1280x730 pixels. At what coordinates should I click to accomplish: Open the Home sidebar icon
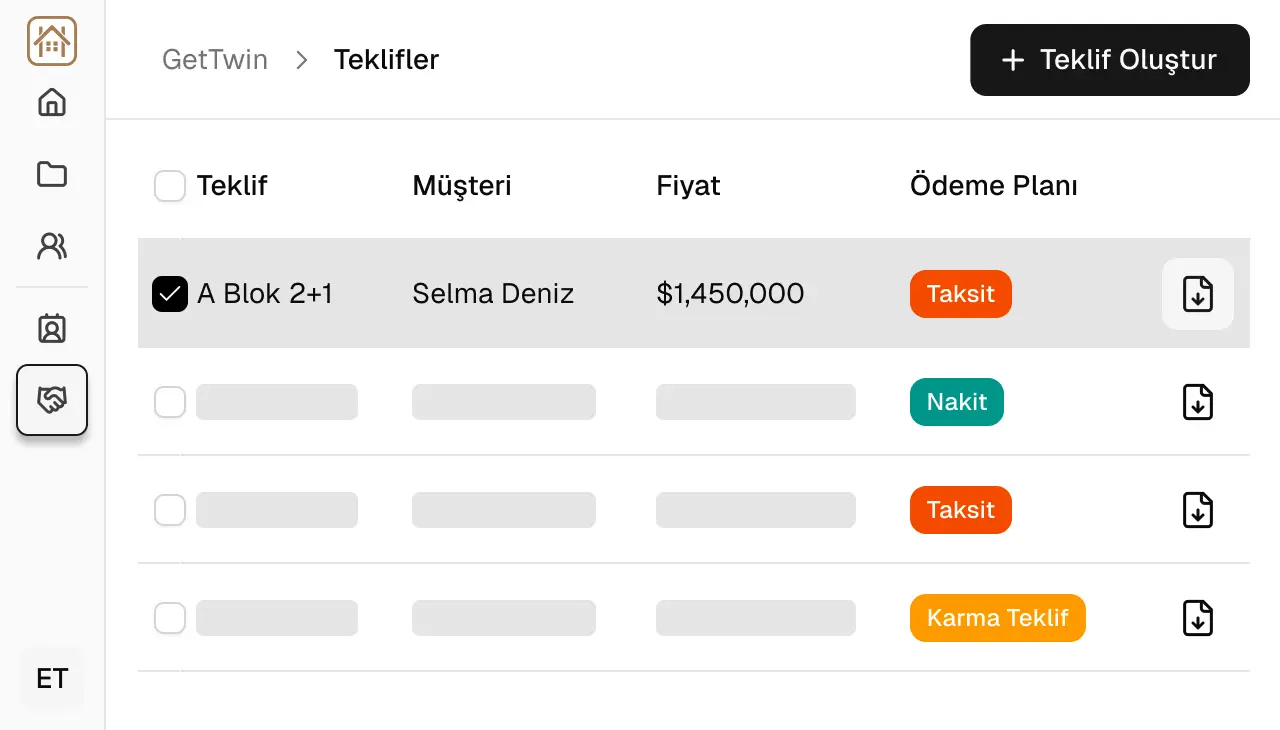(x=52, y=103)
